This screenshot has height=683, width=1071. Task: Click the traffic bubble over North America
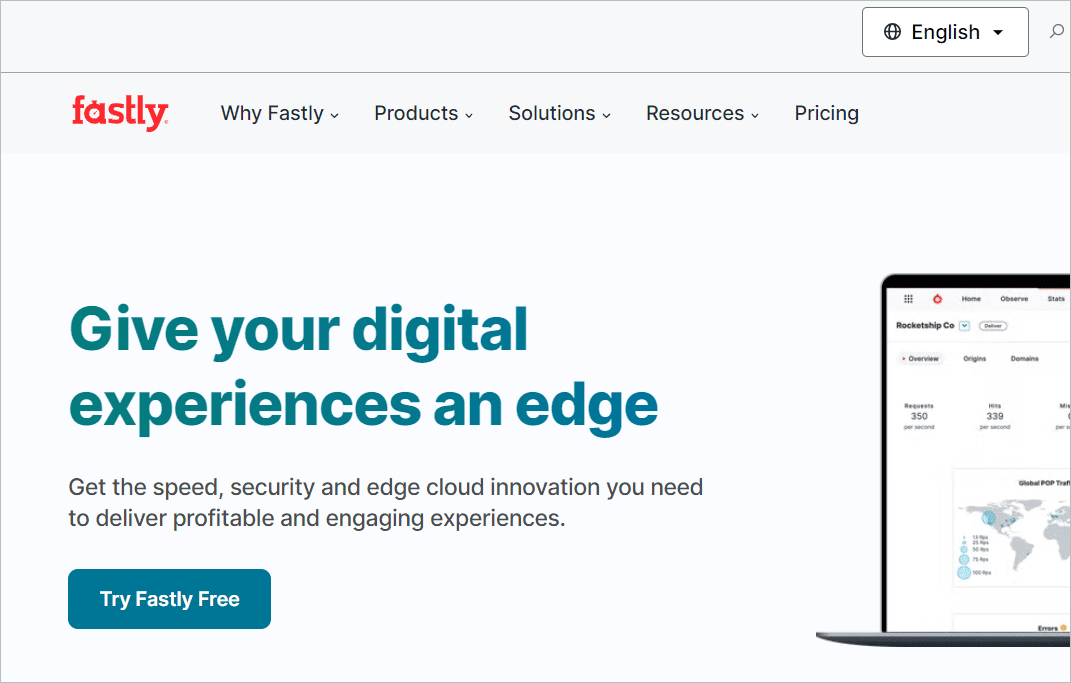click(988, 518)
